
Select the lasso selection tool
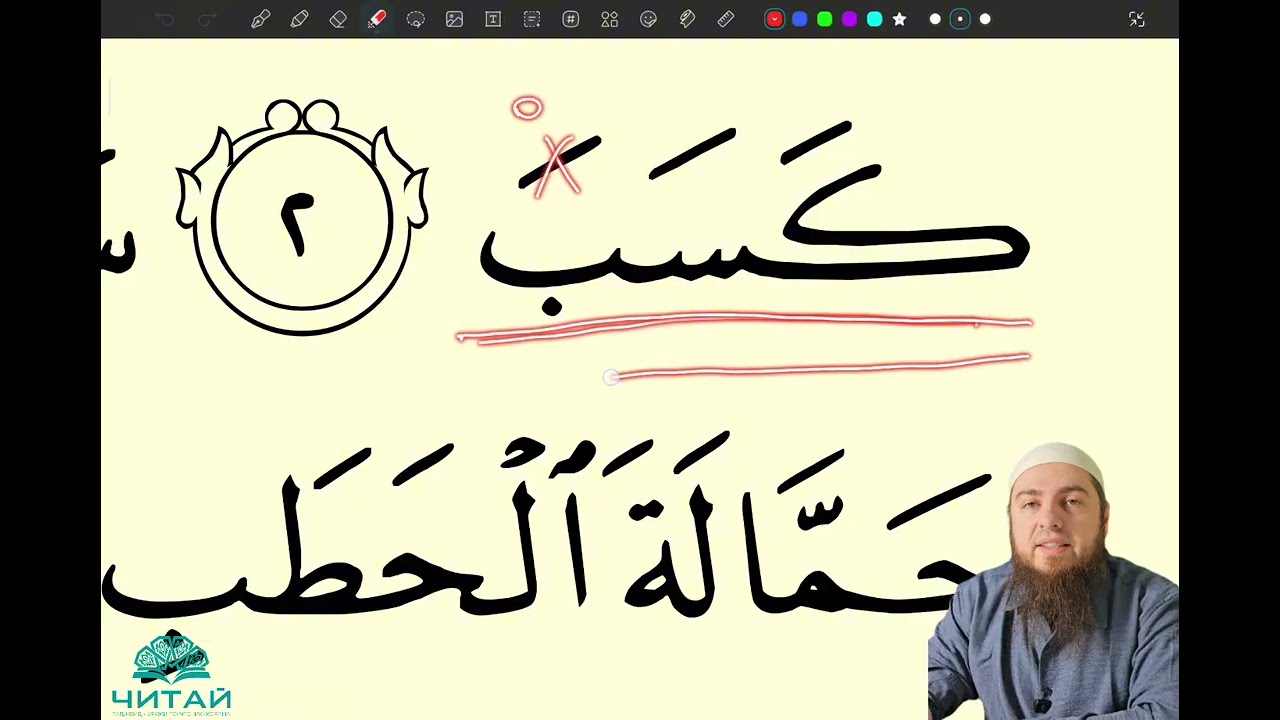(x=415, y=19)
